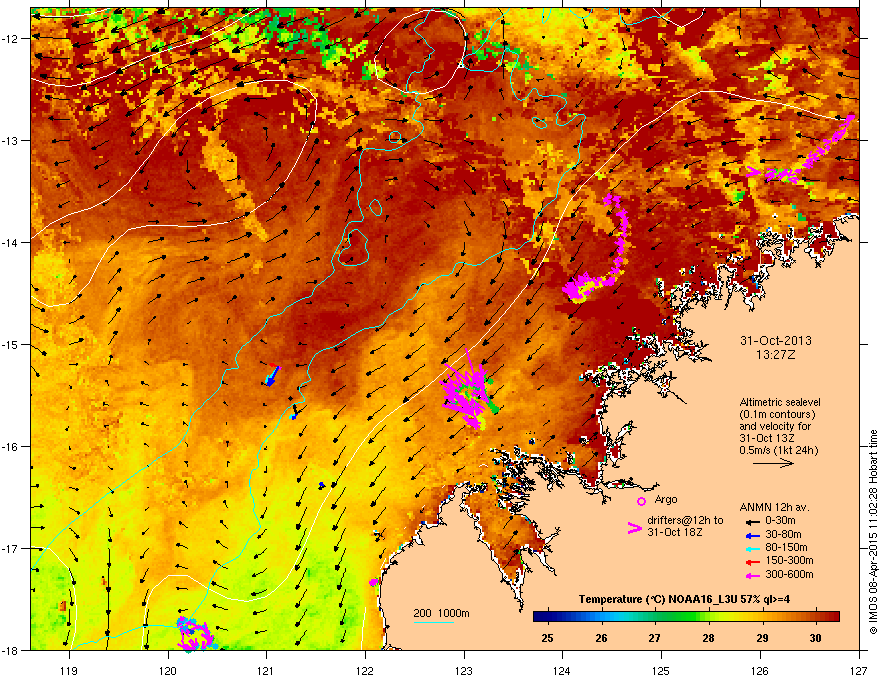
Task: Click the colorbar tick label '27'
Action: pos(654,638)
